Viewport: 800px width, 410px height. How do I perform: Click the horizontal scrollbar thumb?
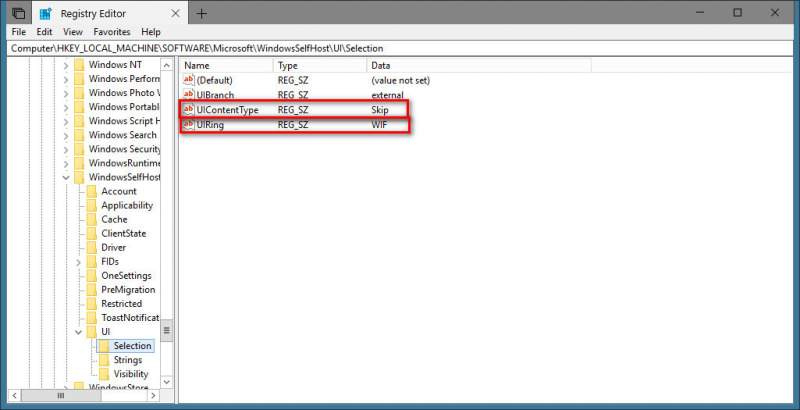coord(60,396)
